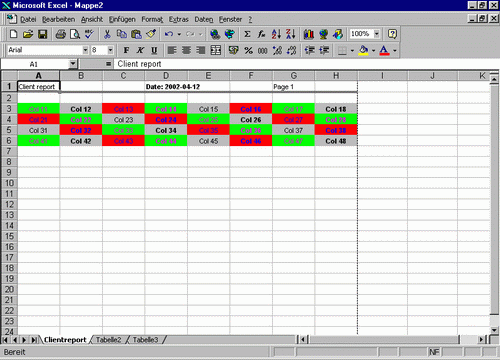Toggle Underline formatting U button
This screenshot has width=500, height=360.
(154, 50)
